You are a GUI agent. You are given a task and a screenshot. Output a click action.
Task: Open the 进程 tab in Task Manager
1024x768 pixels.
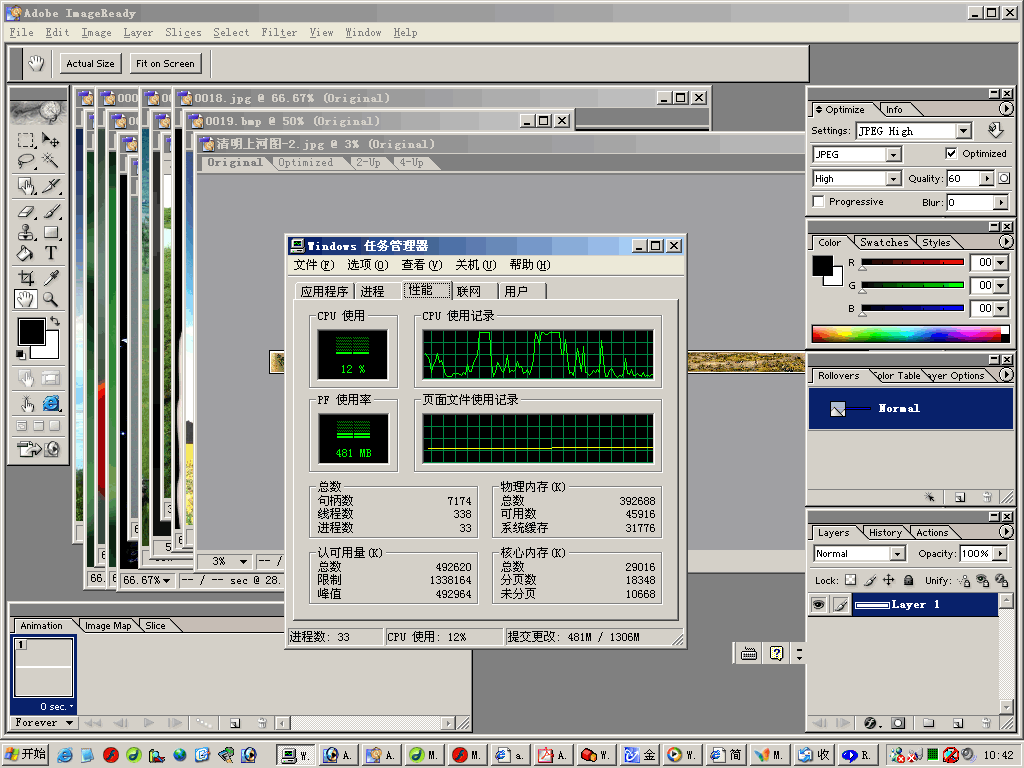[372, 291]
